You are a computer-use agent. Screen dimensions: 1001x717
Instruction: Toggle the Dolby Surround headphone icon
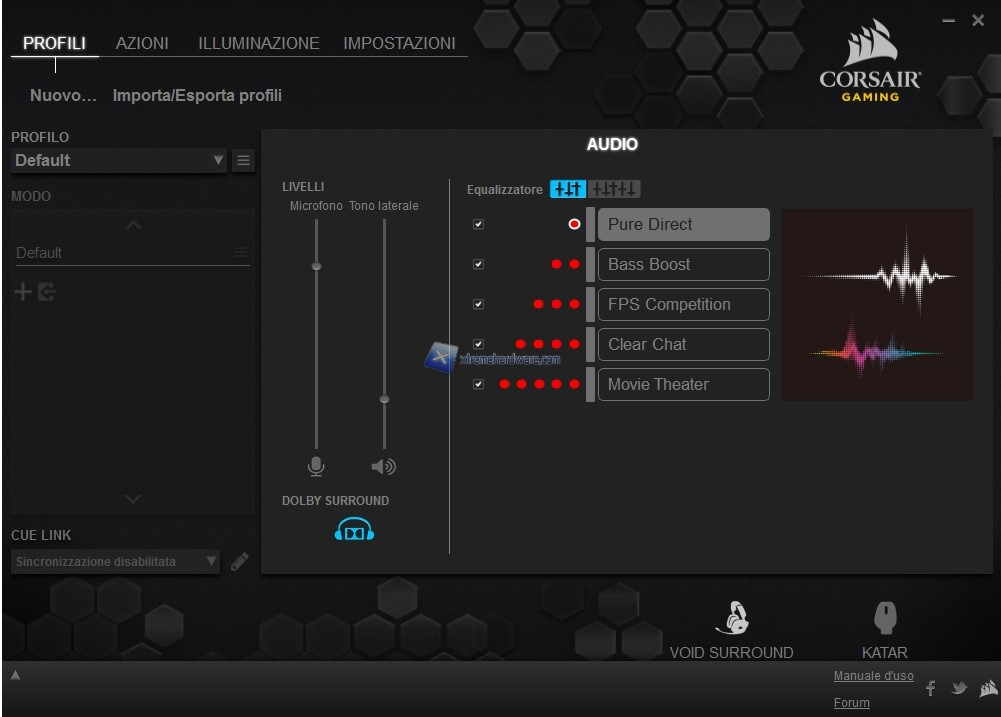click(354, 530)
